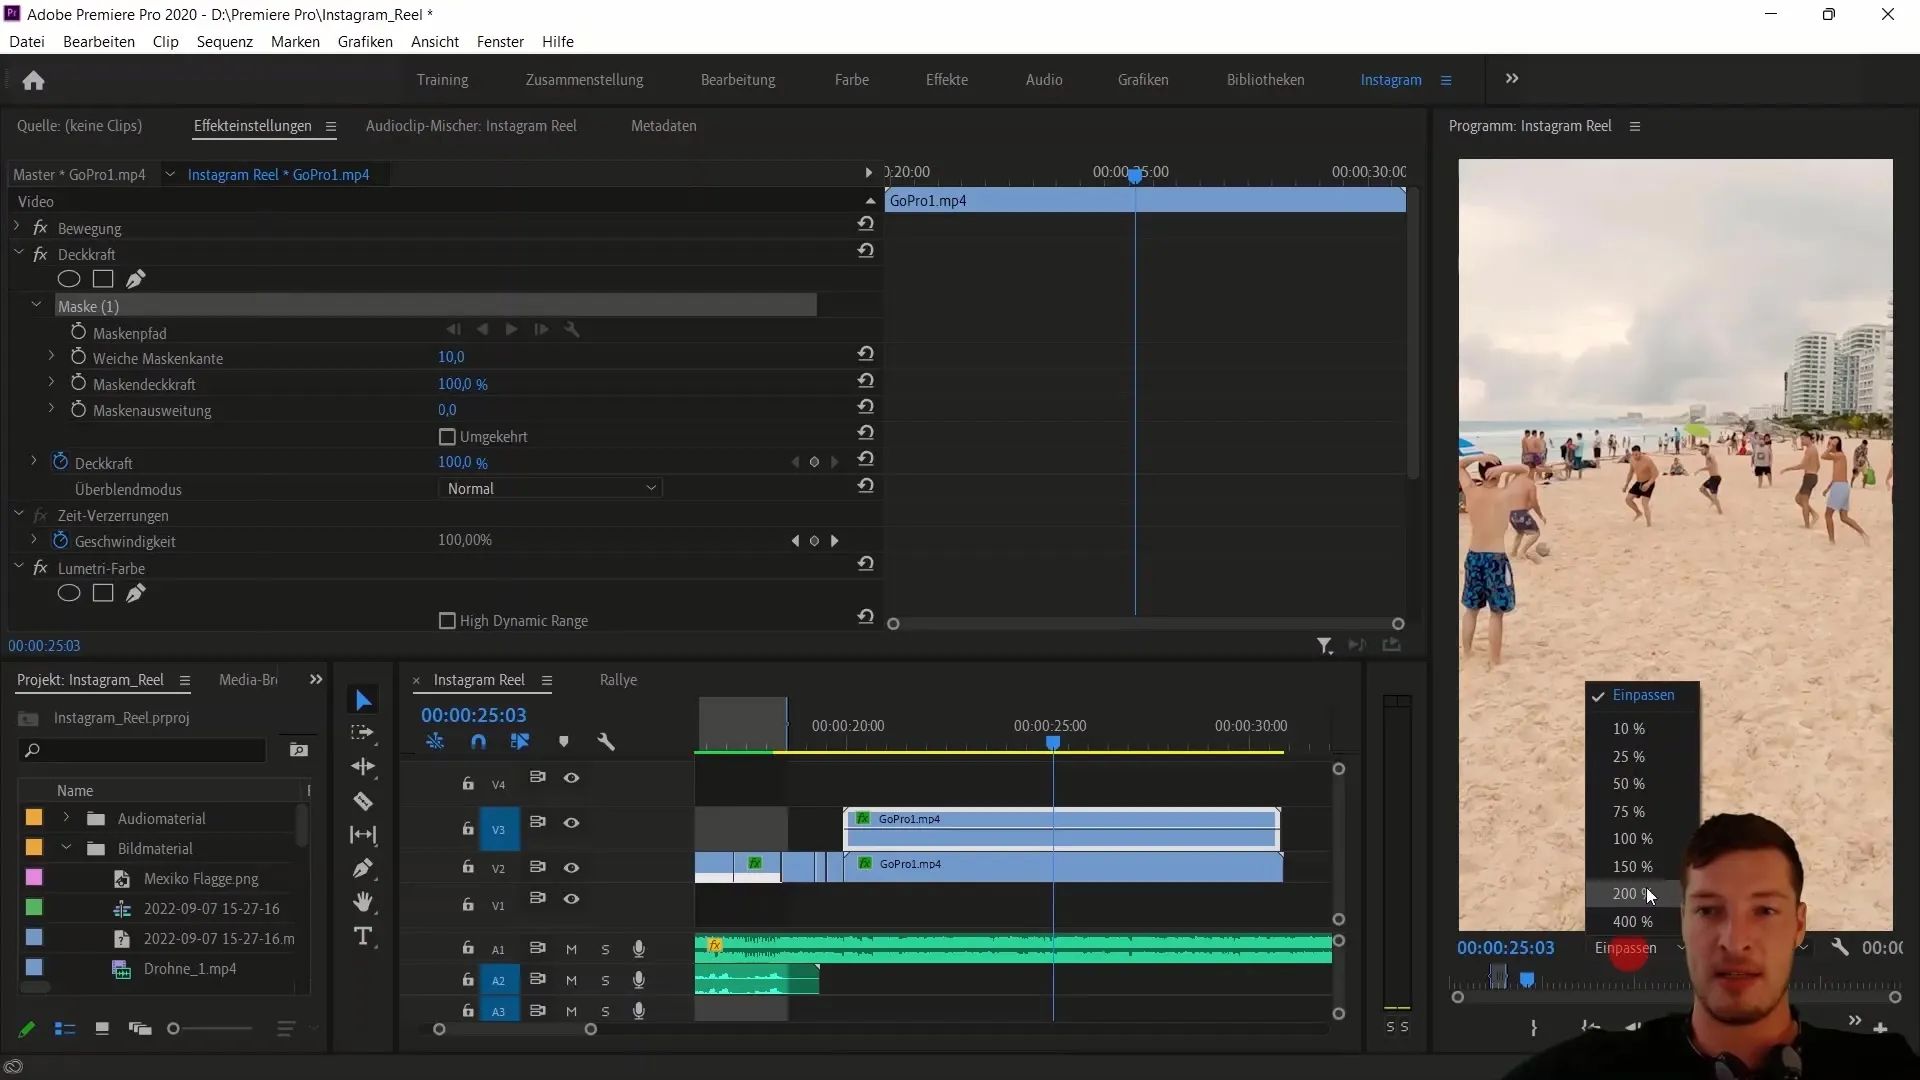Select the Selection tool arrow

coord(363,701)
